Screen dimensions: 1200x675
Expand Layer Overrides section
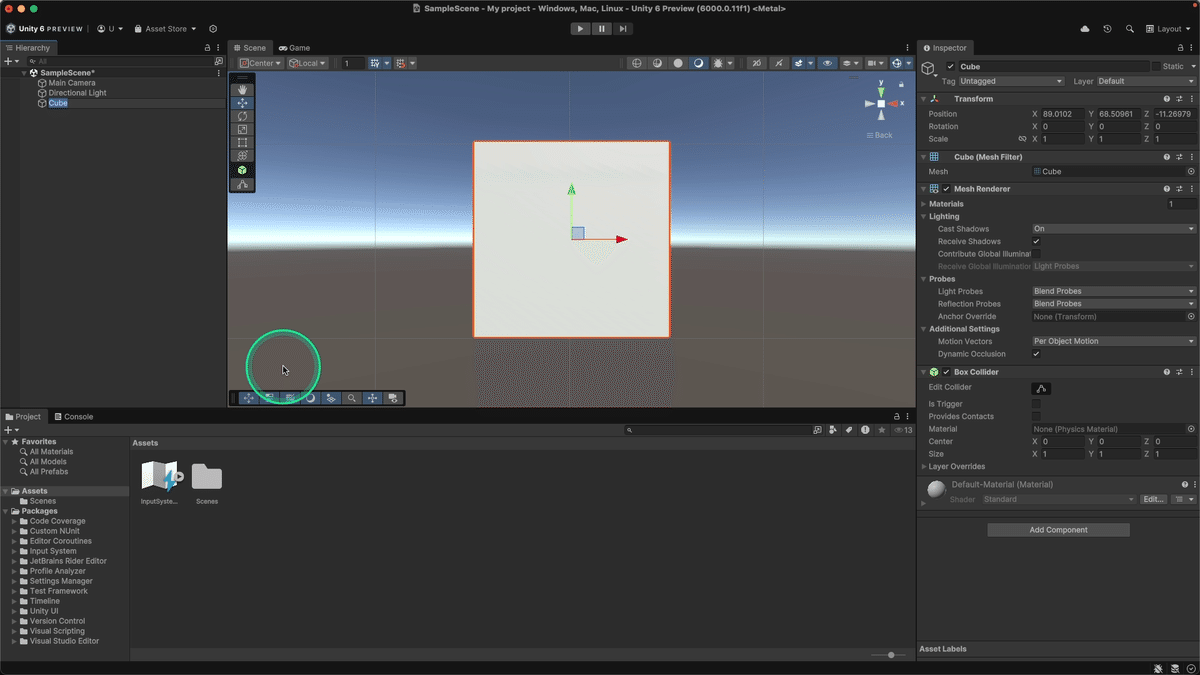pyautogui.click(x=923, y=467)
